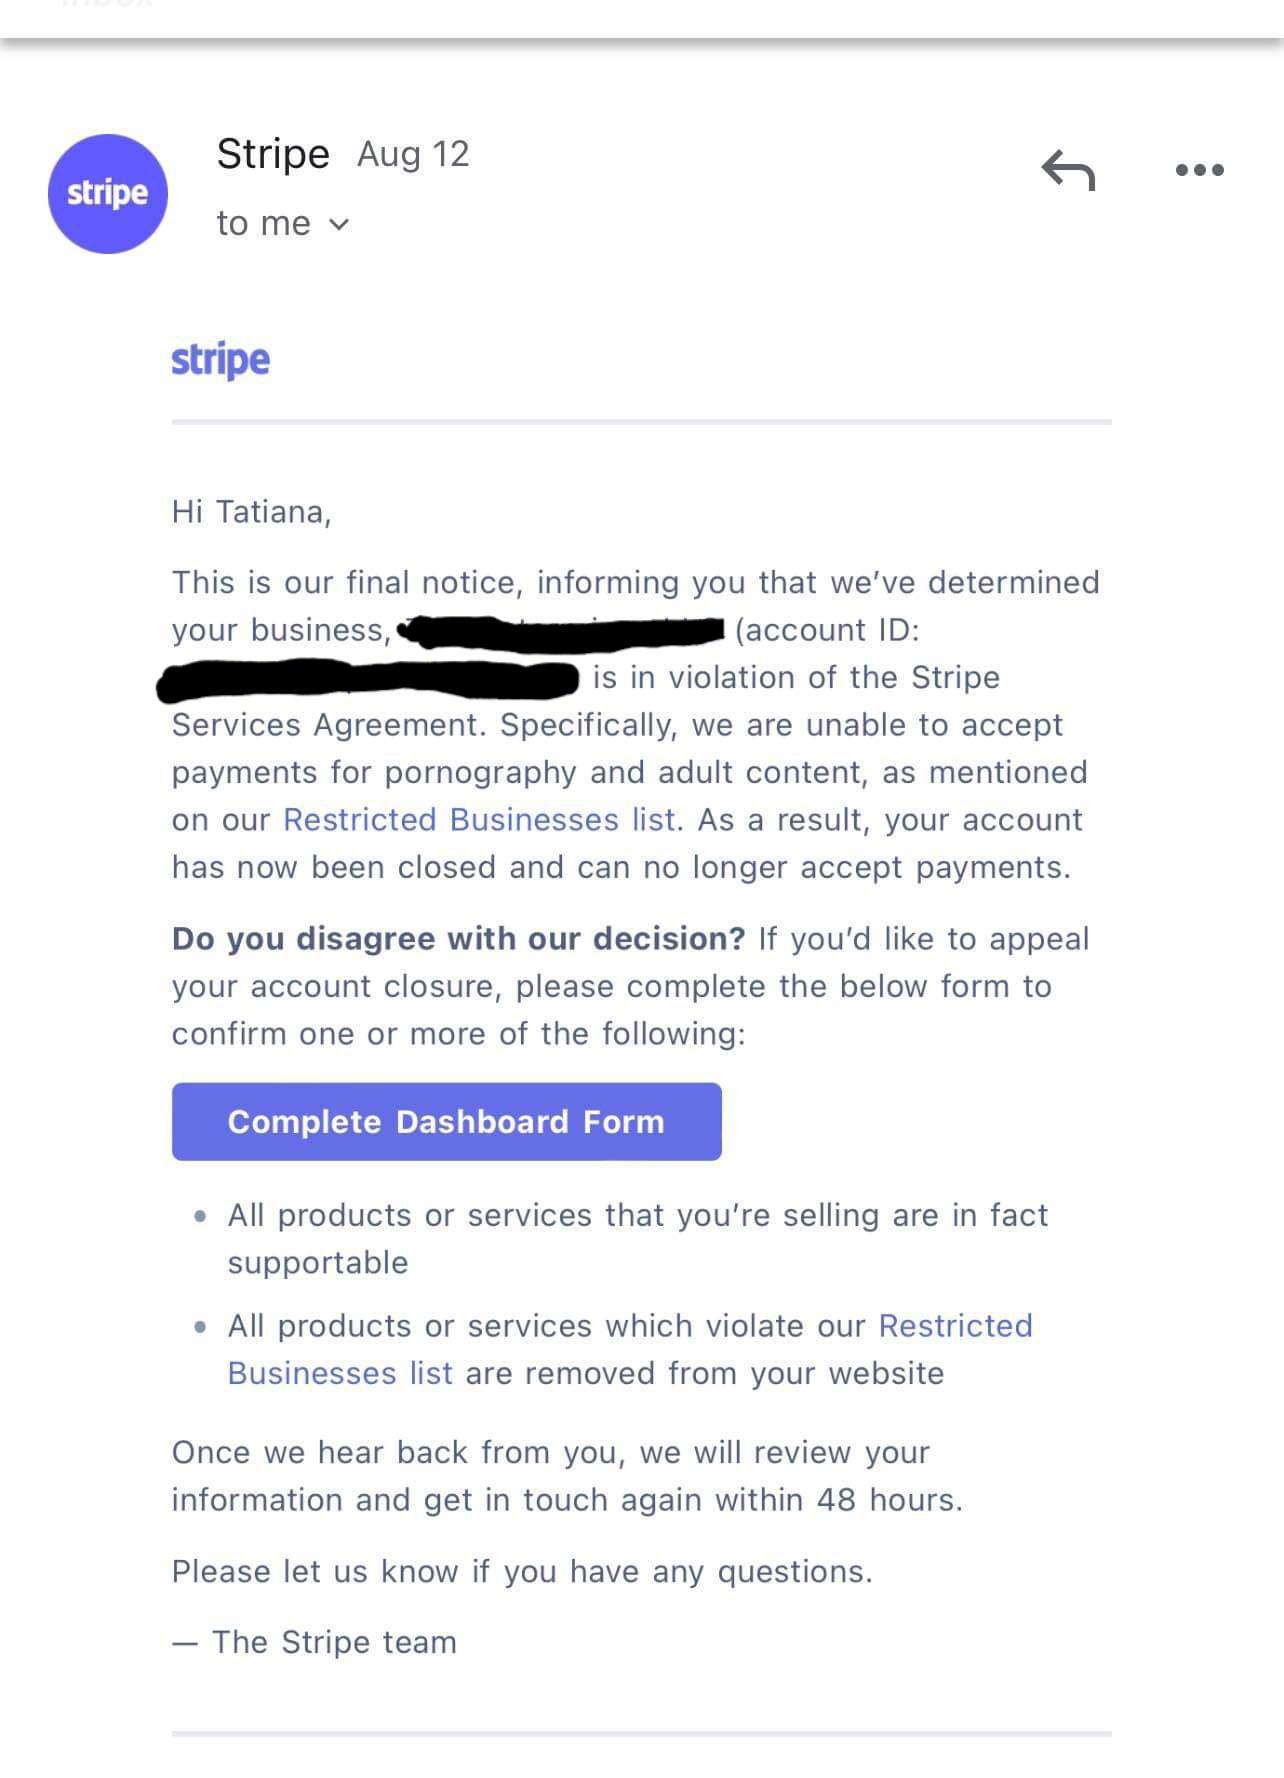1284x1778 pixels.
Task: Tap the round Stripe sender avatar
Action: 108,194
